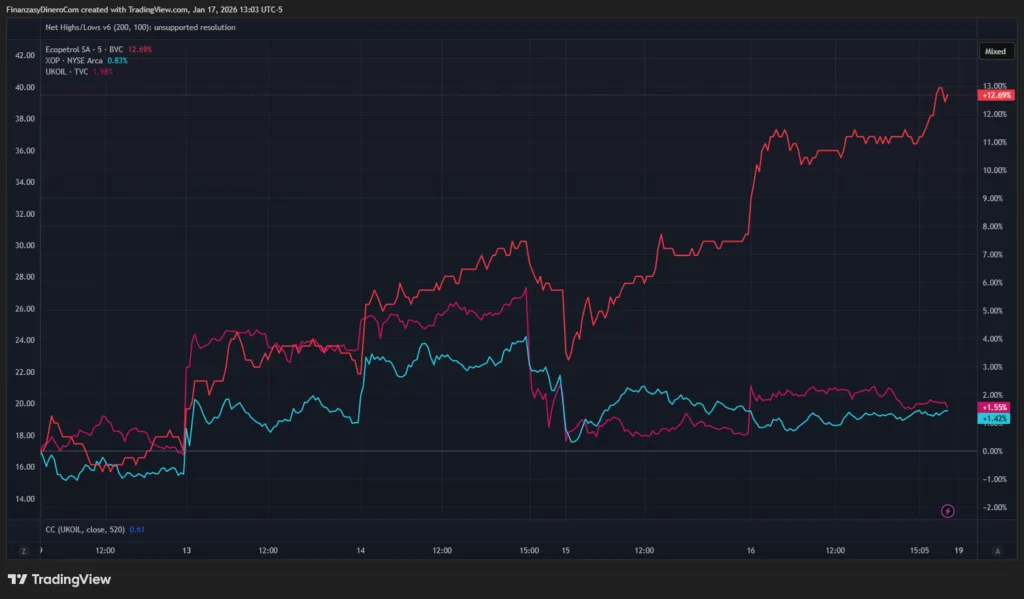The image size is (1024, 599).
Task: Click the Z timezone button on time axis
Action: pyautogui.click(x=23, y=550)
